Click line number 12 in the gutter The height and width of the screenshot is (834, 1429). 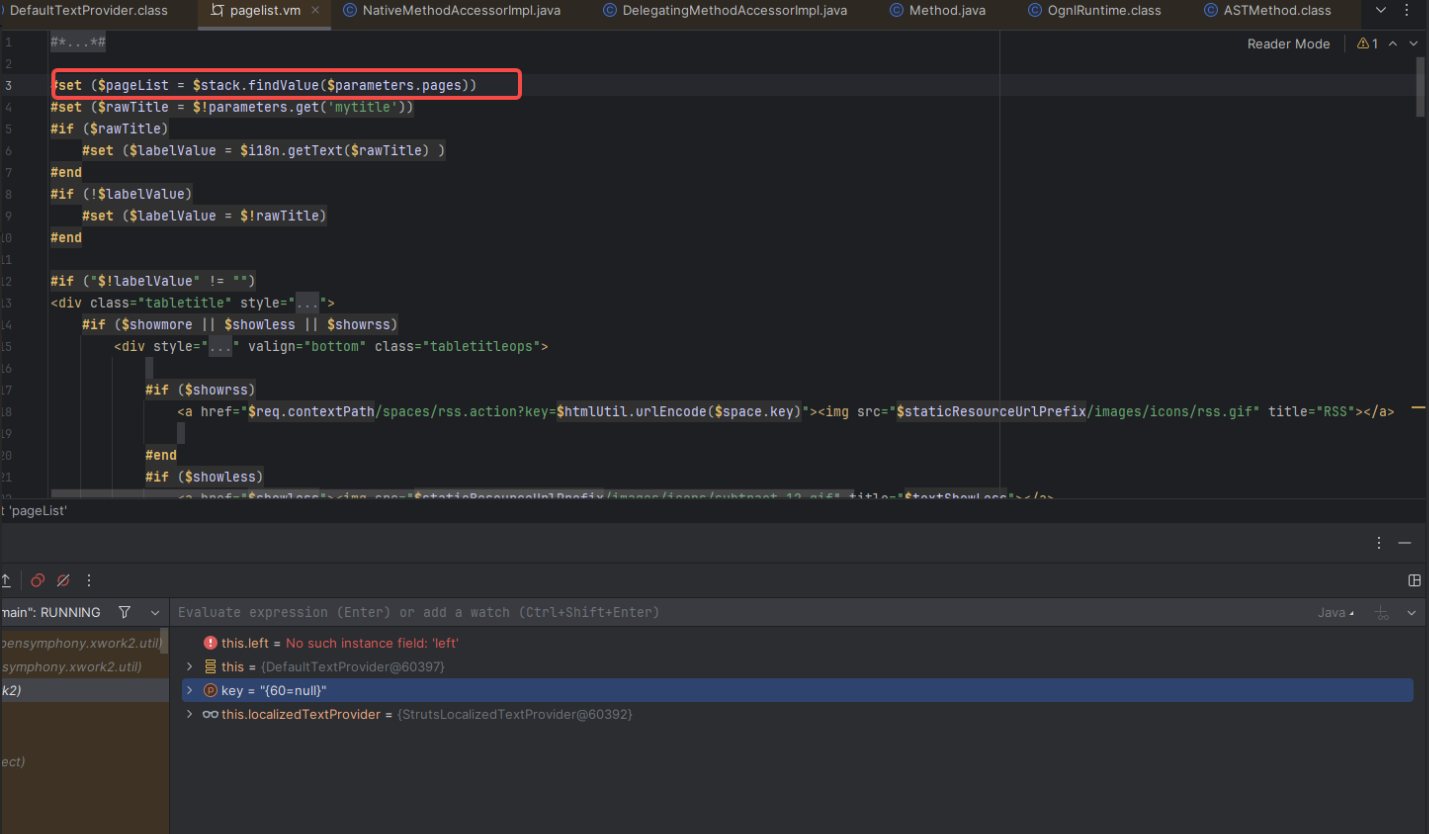6,281
